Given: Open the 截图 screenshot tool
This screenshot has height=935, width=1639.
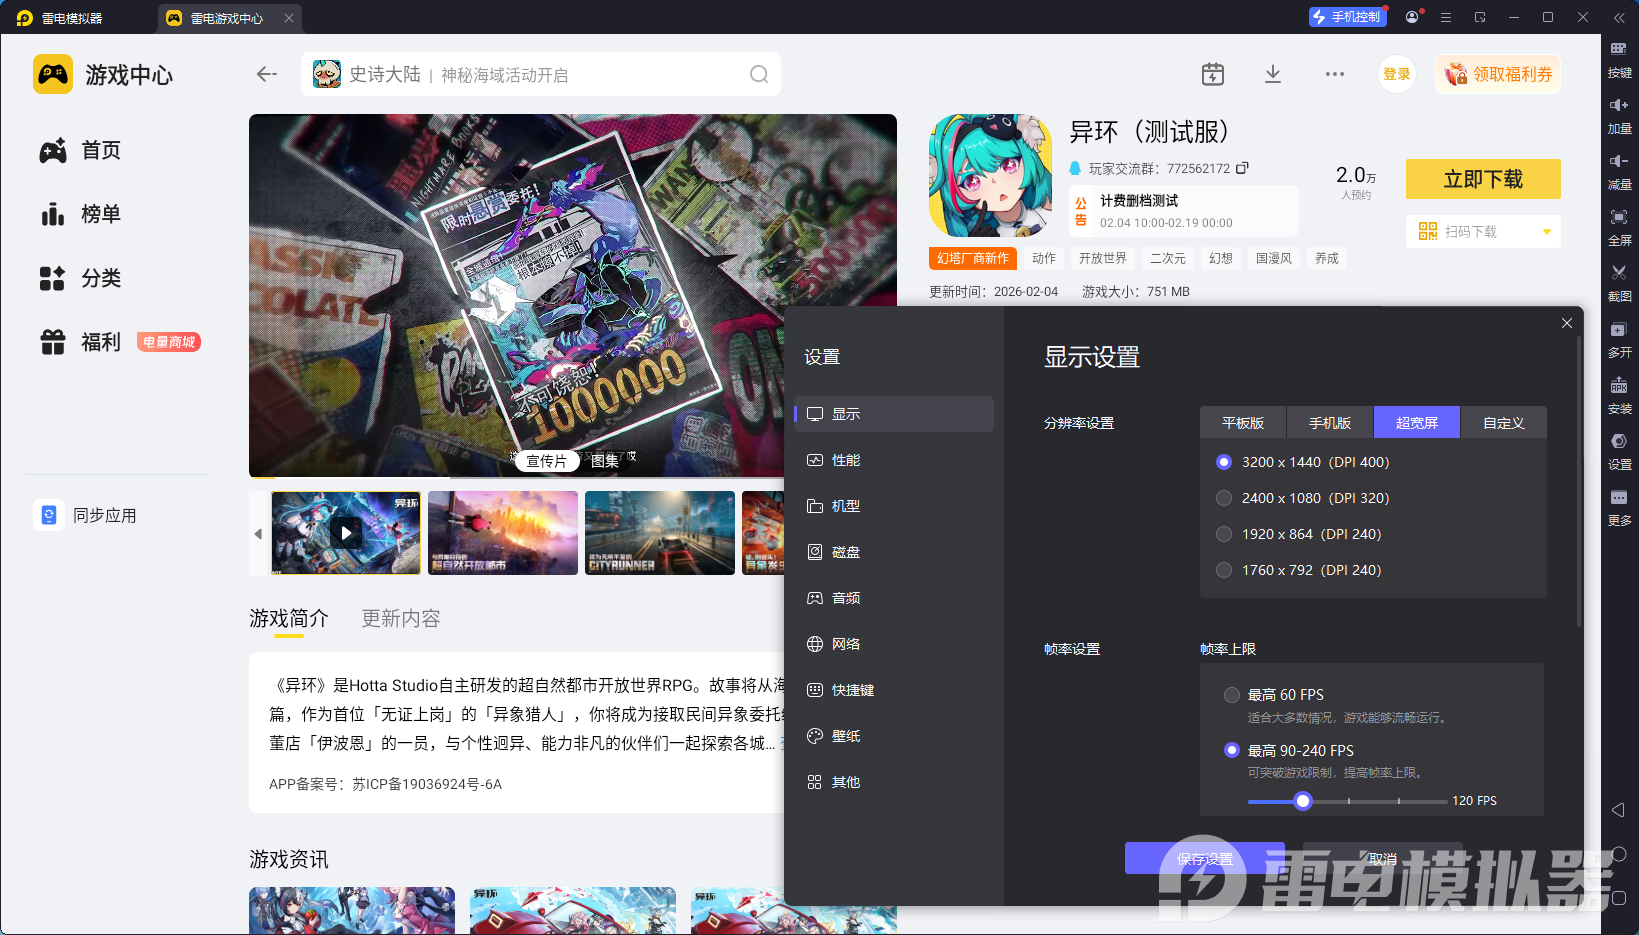Looking at the screenshot, I should point(1620,280).
